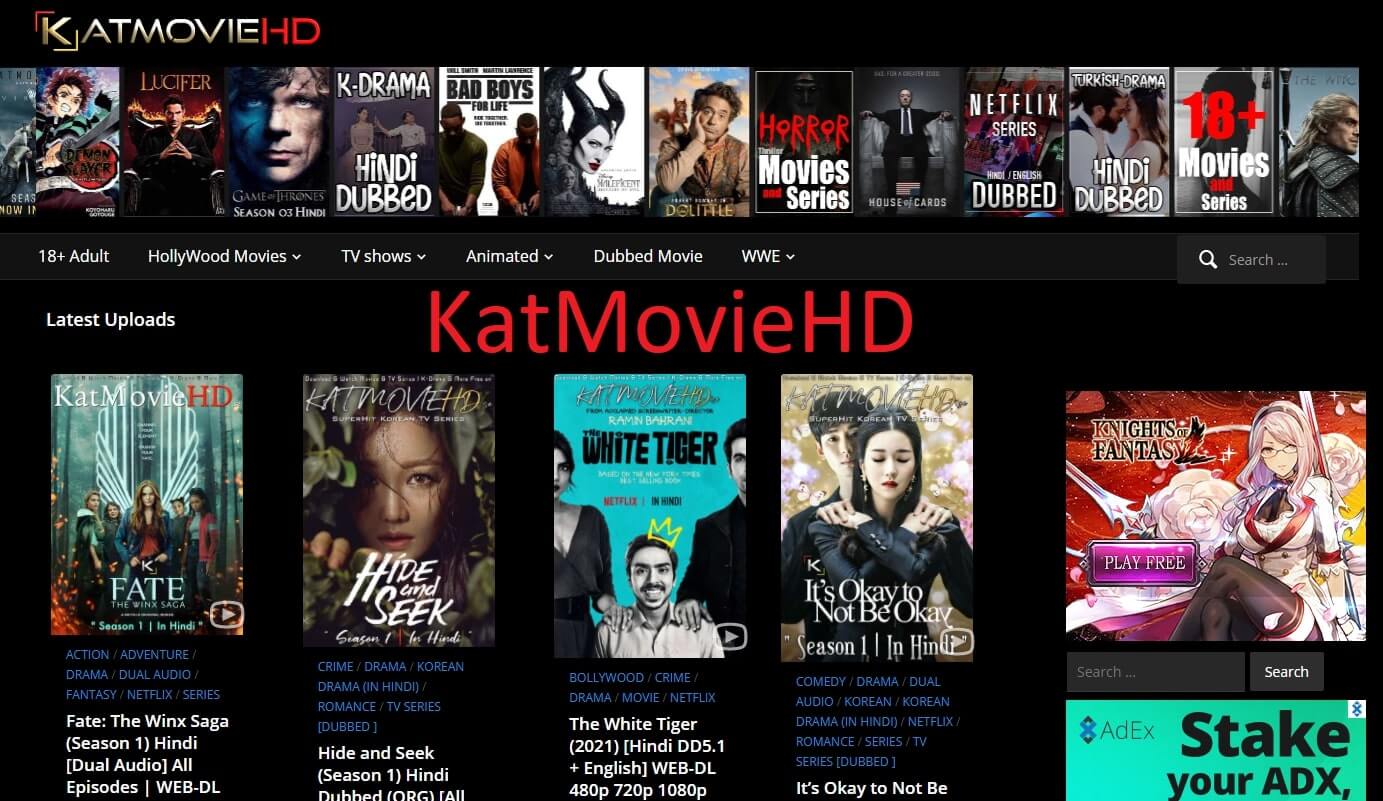Open Horror Movies and Series banner

[804, 141]
